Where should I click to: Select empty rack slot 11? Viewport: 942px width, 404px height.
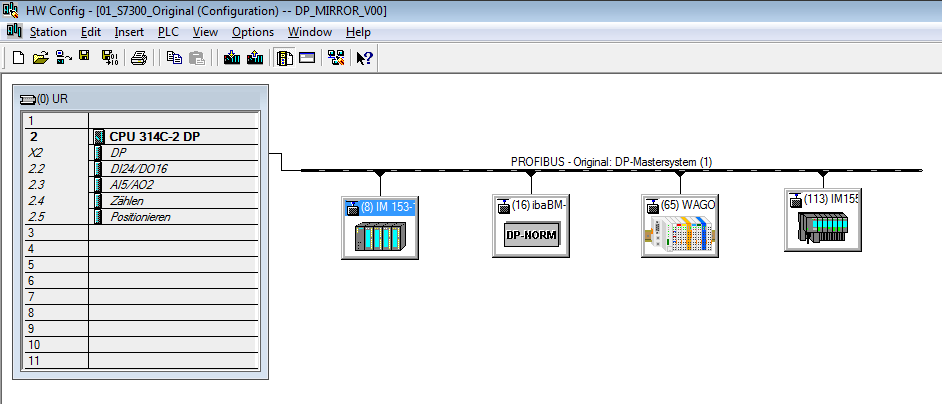point(142,361)
